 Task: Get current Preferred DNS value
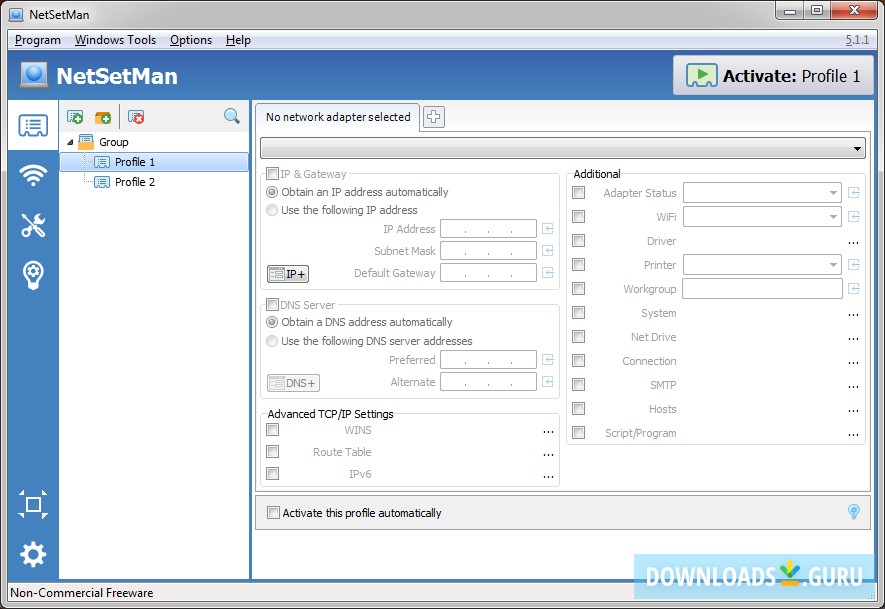pyautogui.click(x=547, y=360)
